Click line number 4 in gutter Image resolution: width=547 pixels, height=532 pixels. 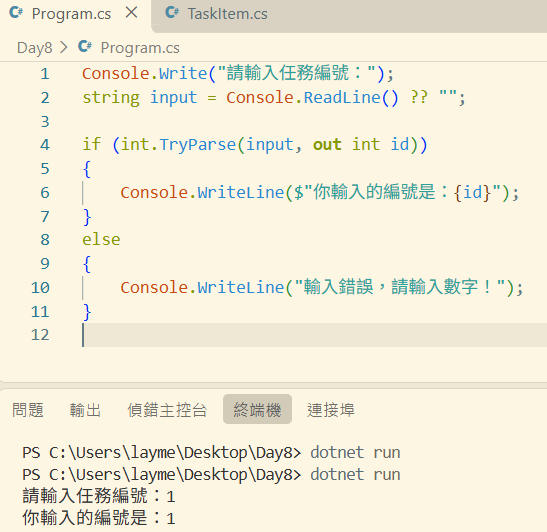pos(45,145)
